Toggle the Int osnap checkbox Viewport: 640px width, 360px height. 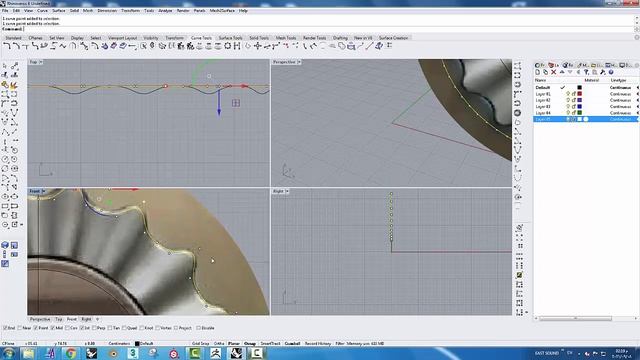[x=82, y=328]
